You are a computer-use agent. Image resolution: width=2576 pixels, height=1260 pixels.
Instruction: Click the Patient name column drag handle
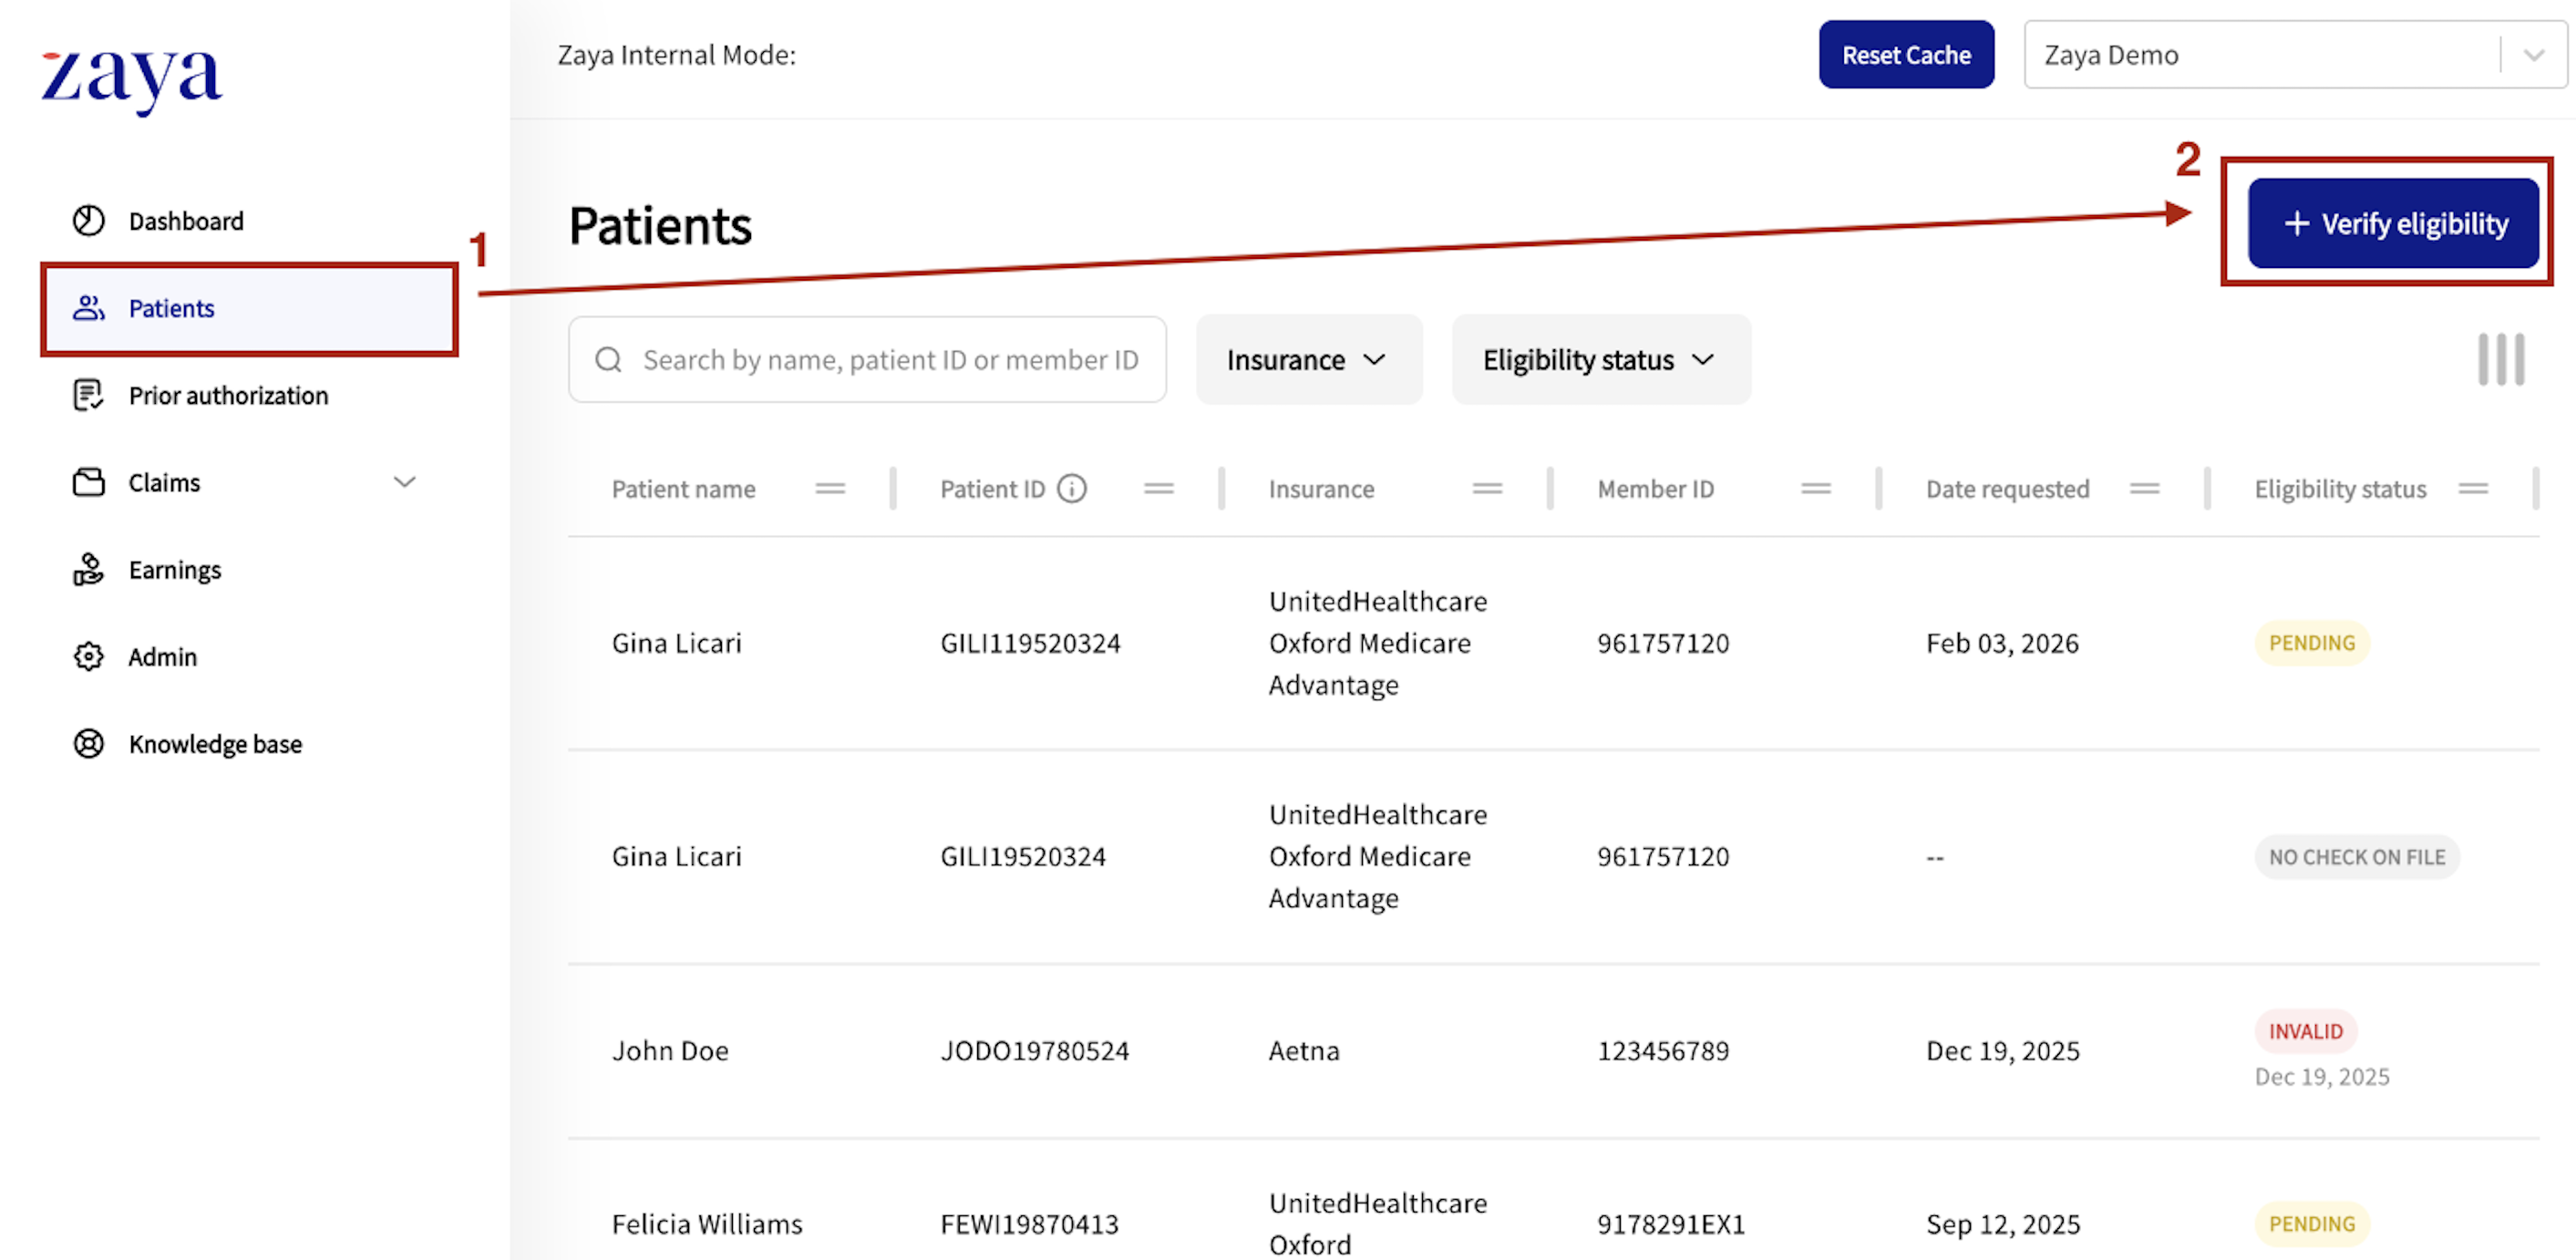[x=829, y=488]
